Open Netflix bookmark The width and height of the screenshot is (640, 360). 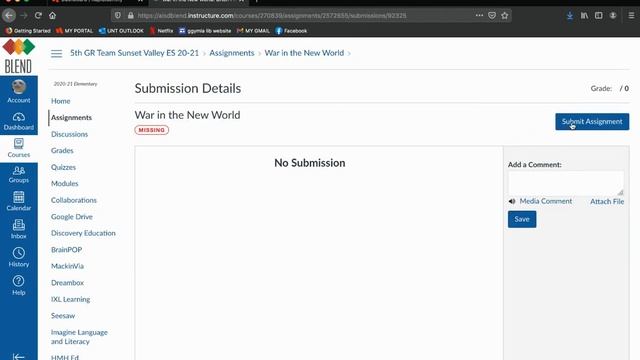161,31
